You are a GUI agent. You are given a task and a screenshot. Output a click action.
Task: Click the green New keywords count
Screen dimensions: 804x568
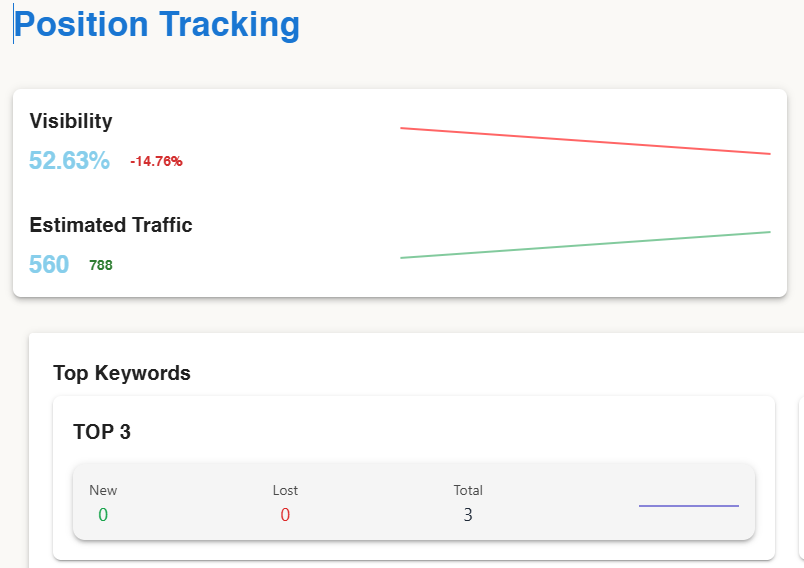tap(103, 515)
